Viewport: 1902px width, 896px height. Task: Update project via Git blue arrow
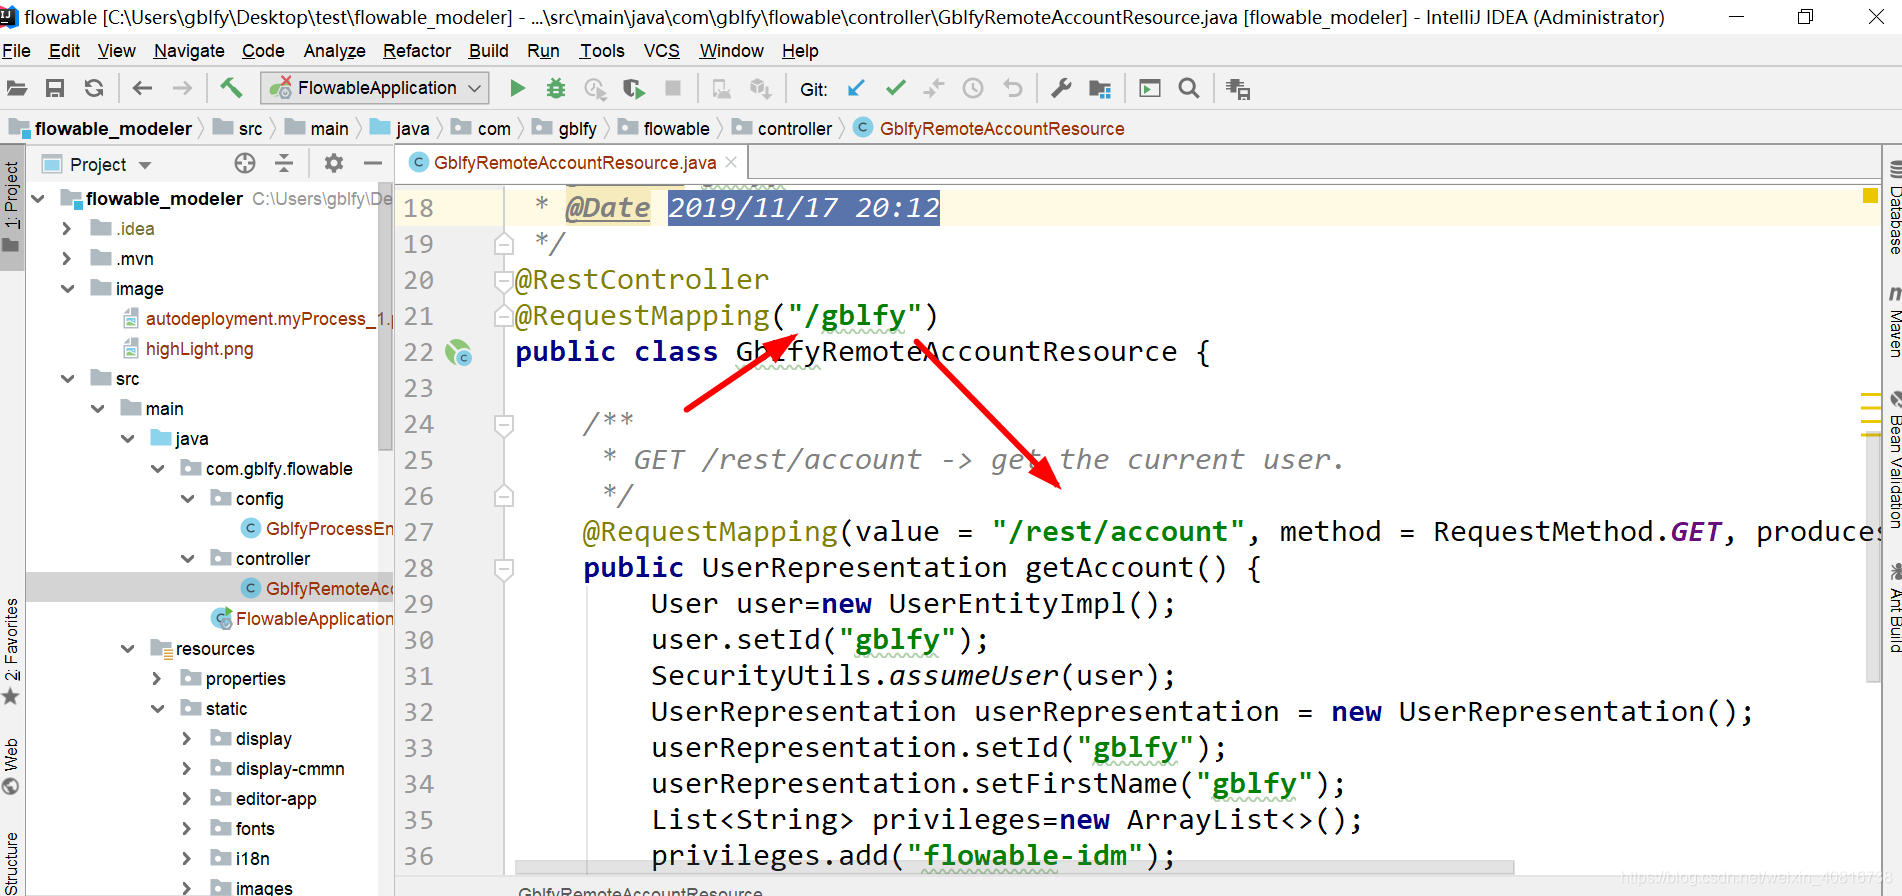(857, 89)
